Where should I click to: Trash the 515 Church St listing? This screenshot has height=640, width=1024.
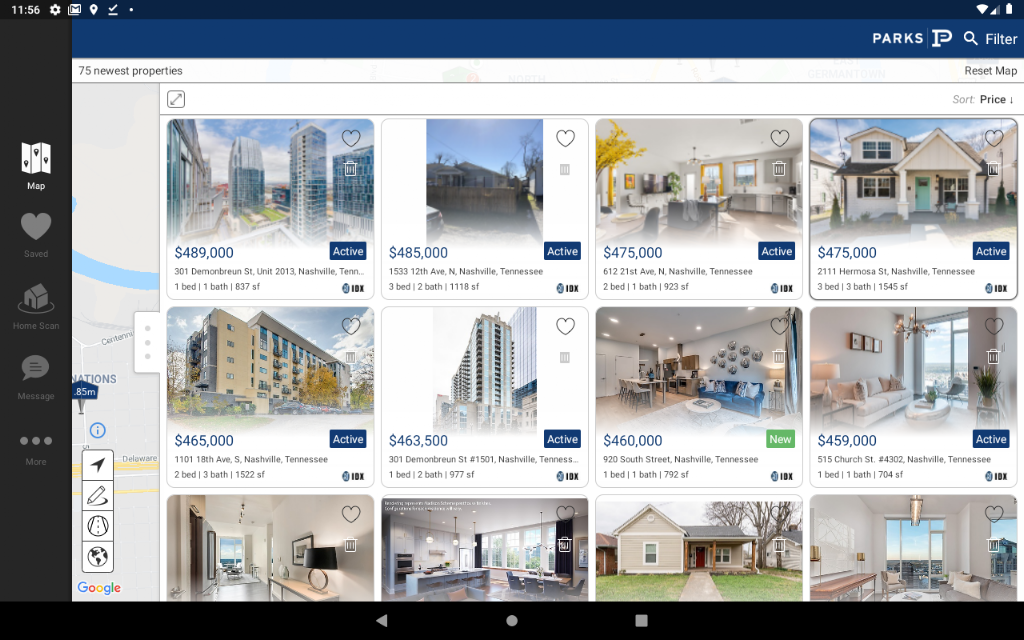993,357
